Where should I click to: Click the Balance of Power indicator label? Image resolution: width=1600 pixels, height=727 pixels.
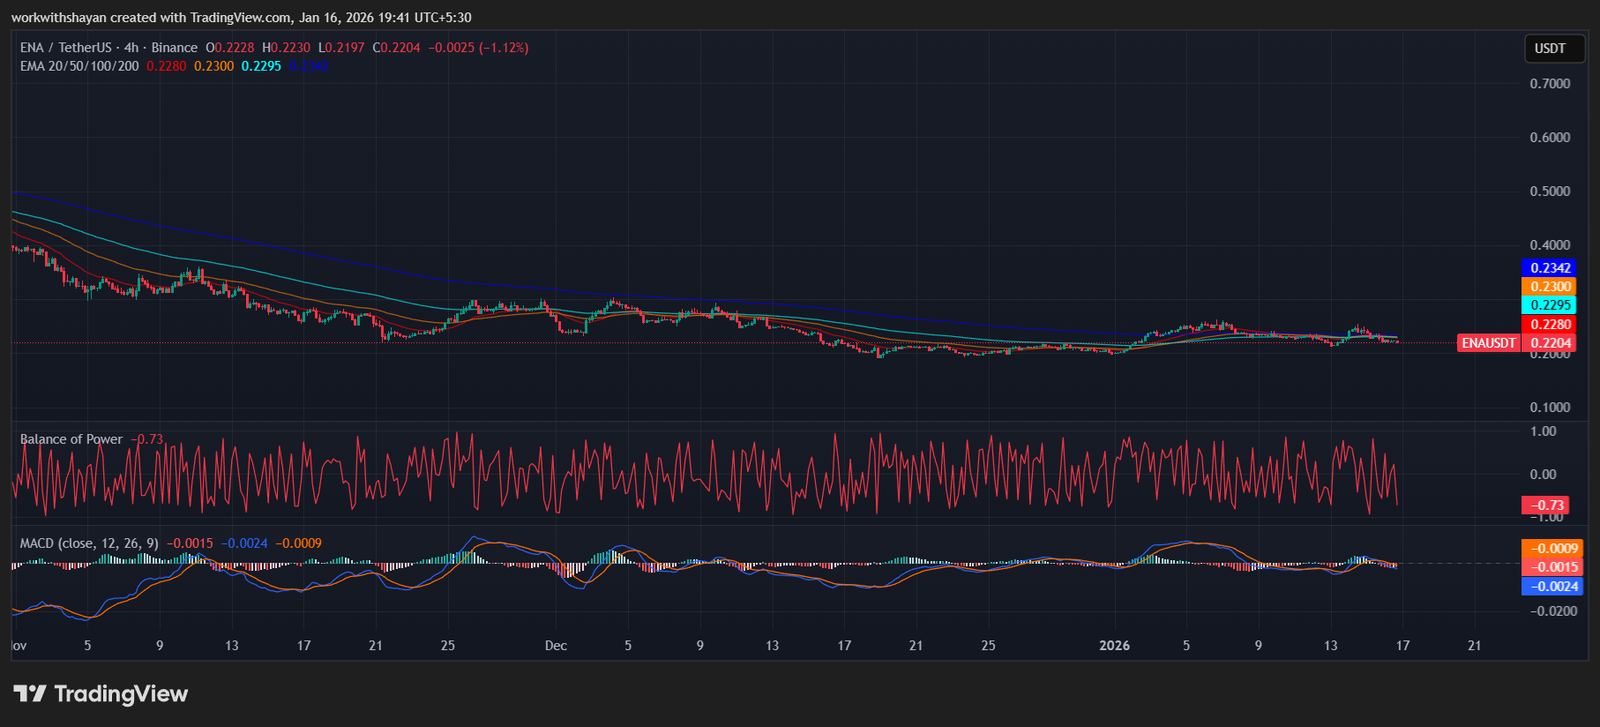pyautogui.click(x=71, y=439)
